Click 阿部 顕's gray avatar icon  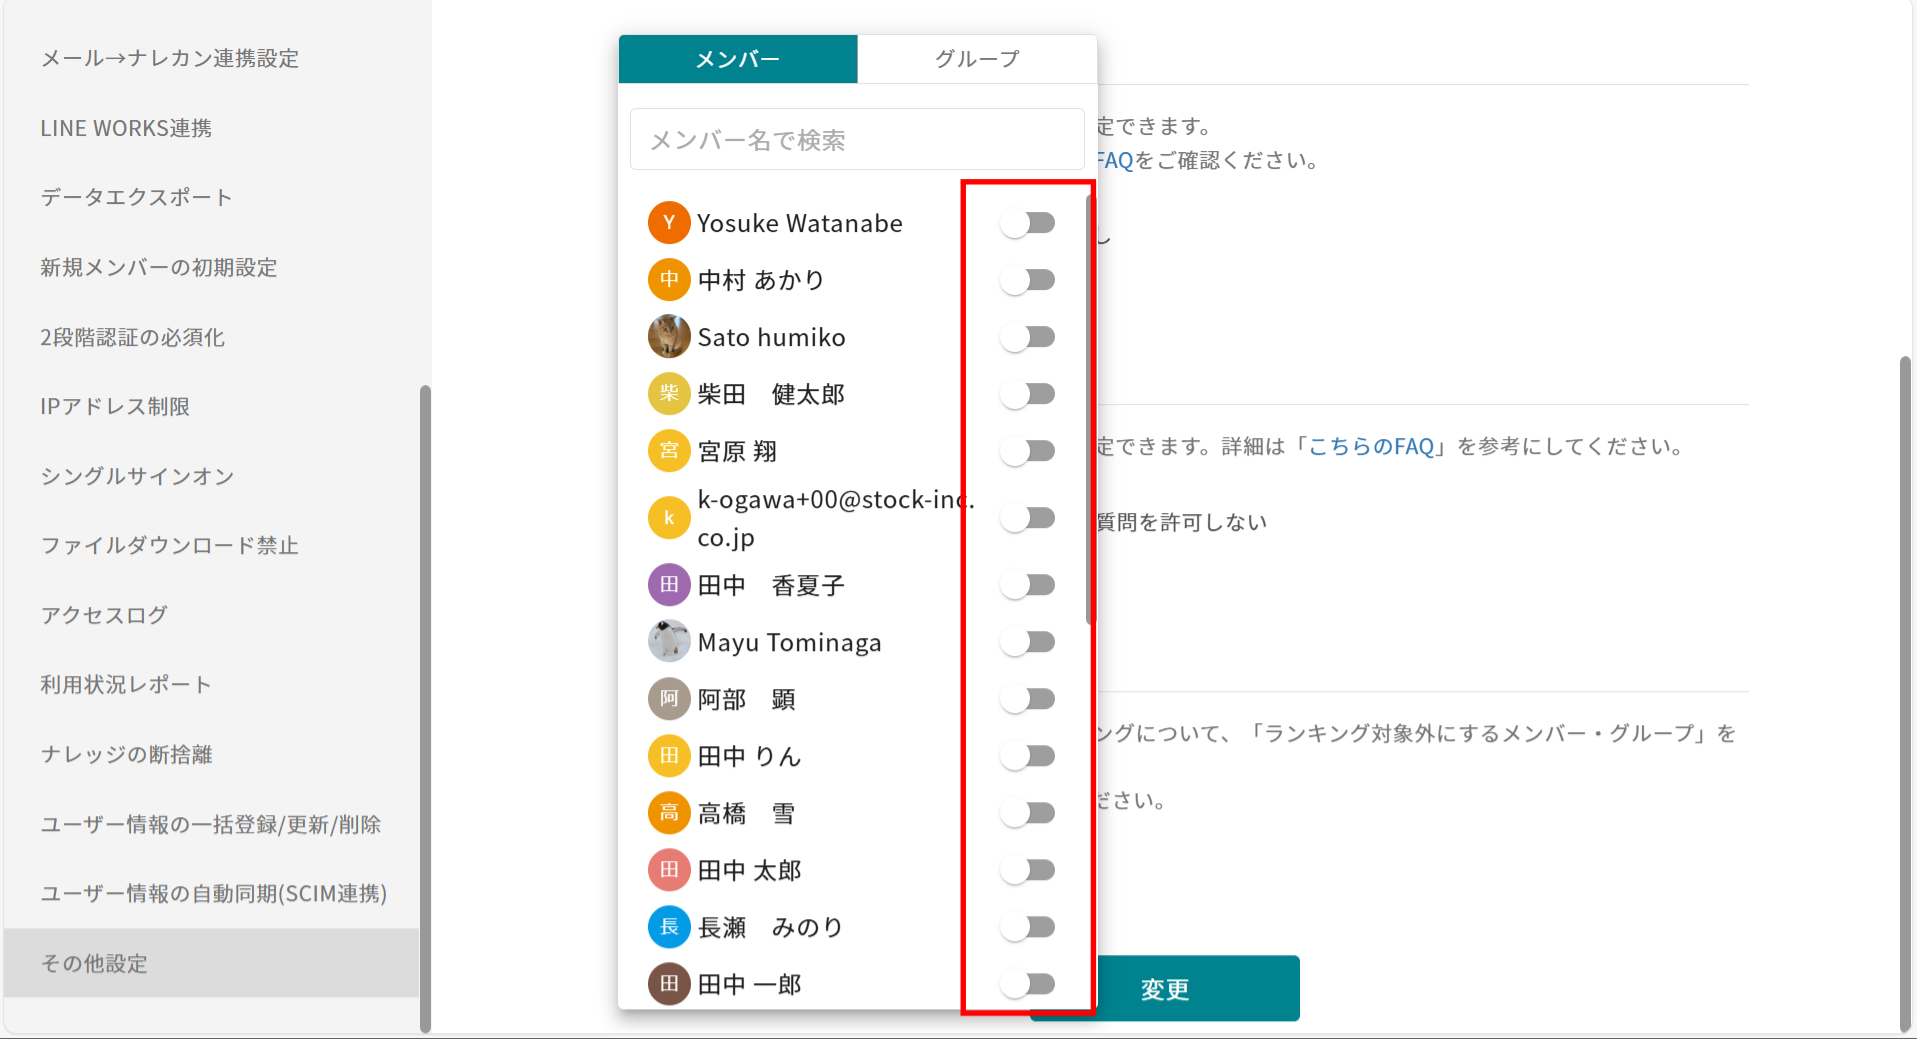(669, 699)
